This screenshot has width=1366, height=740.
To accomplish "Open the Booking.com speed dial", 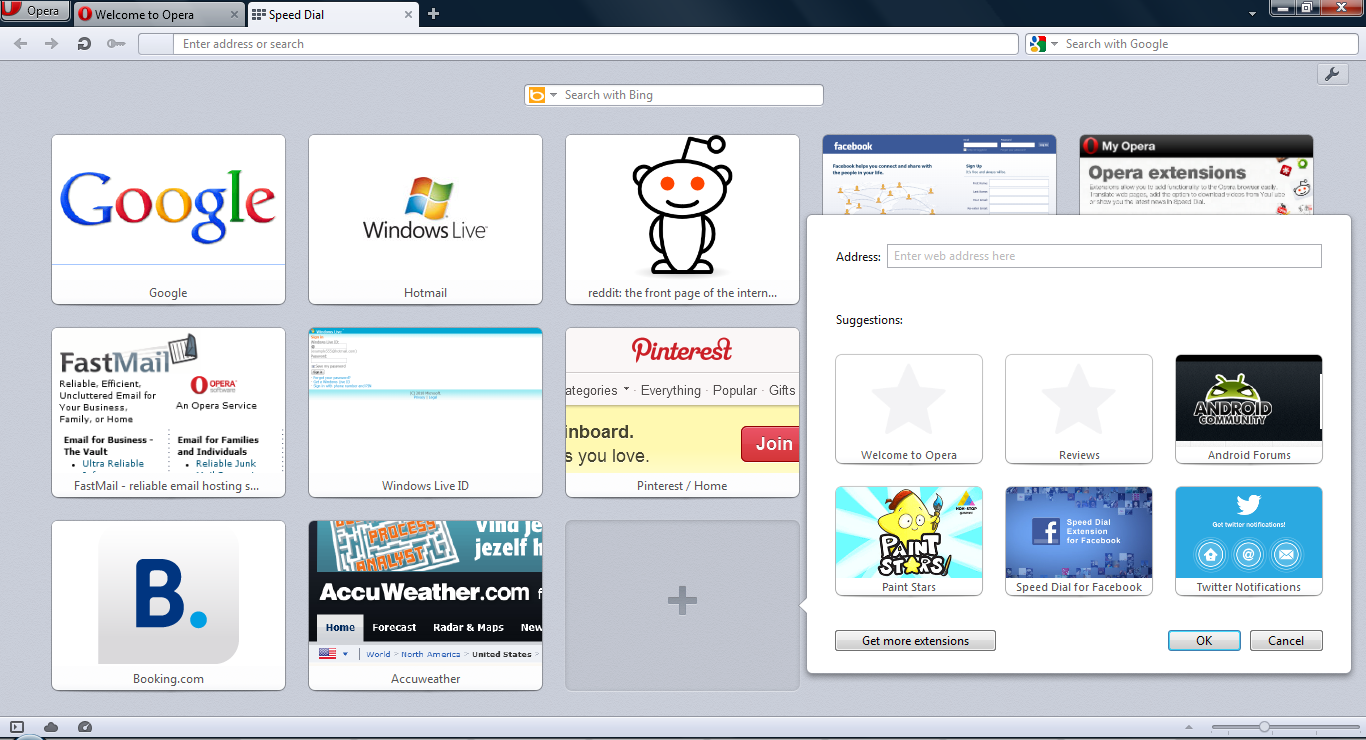I will point(168,605).
